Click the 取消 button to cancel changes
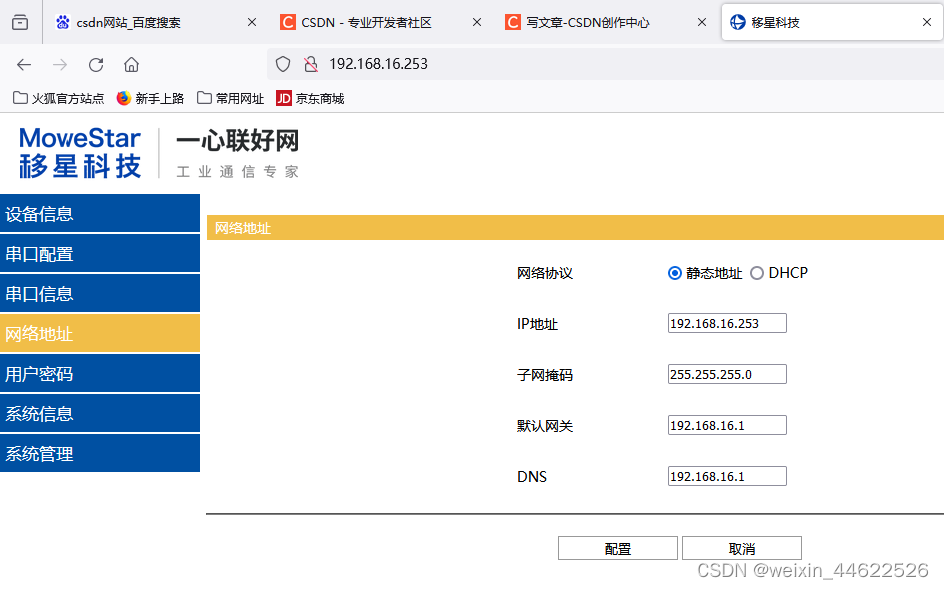This screenshot has height=589, width=944. click(x=741, y=547)
